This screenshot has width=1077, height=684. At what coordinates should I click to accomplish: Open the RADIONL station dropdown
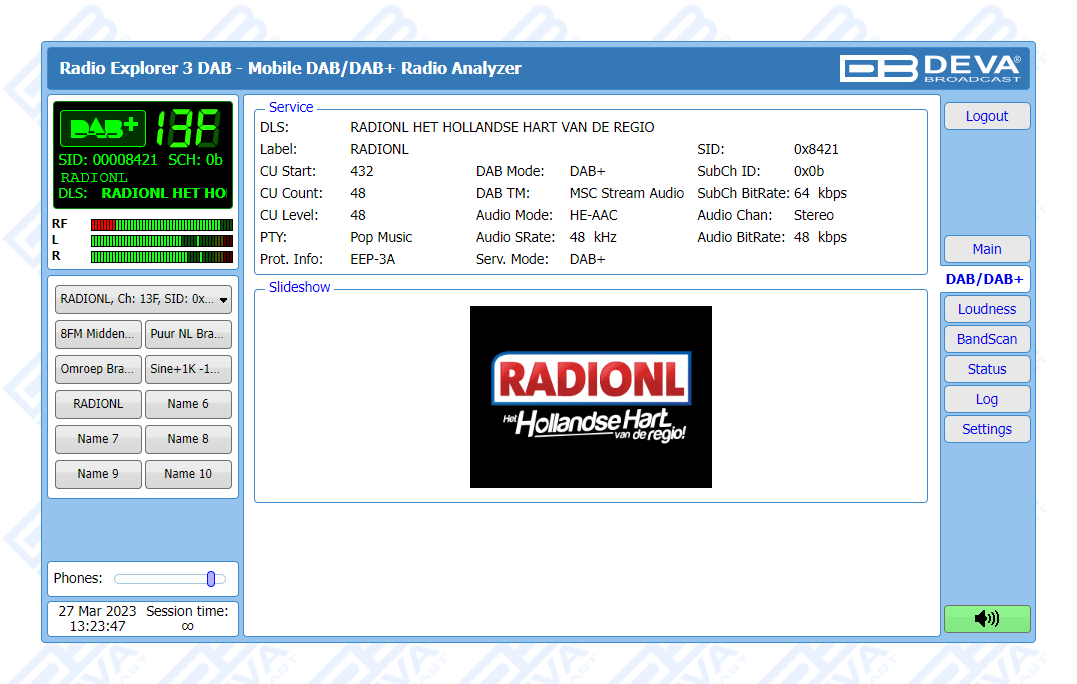pos(143,298)
